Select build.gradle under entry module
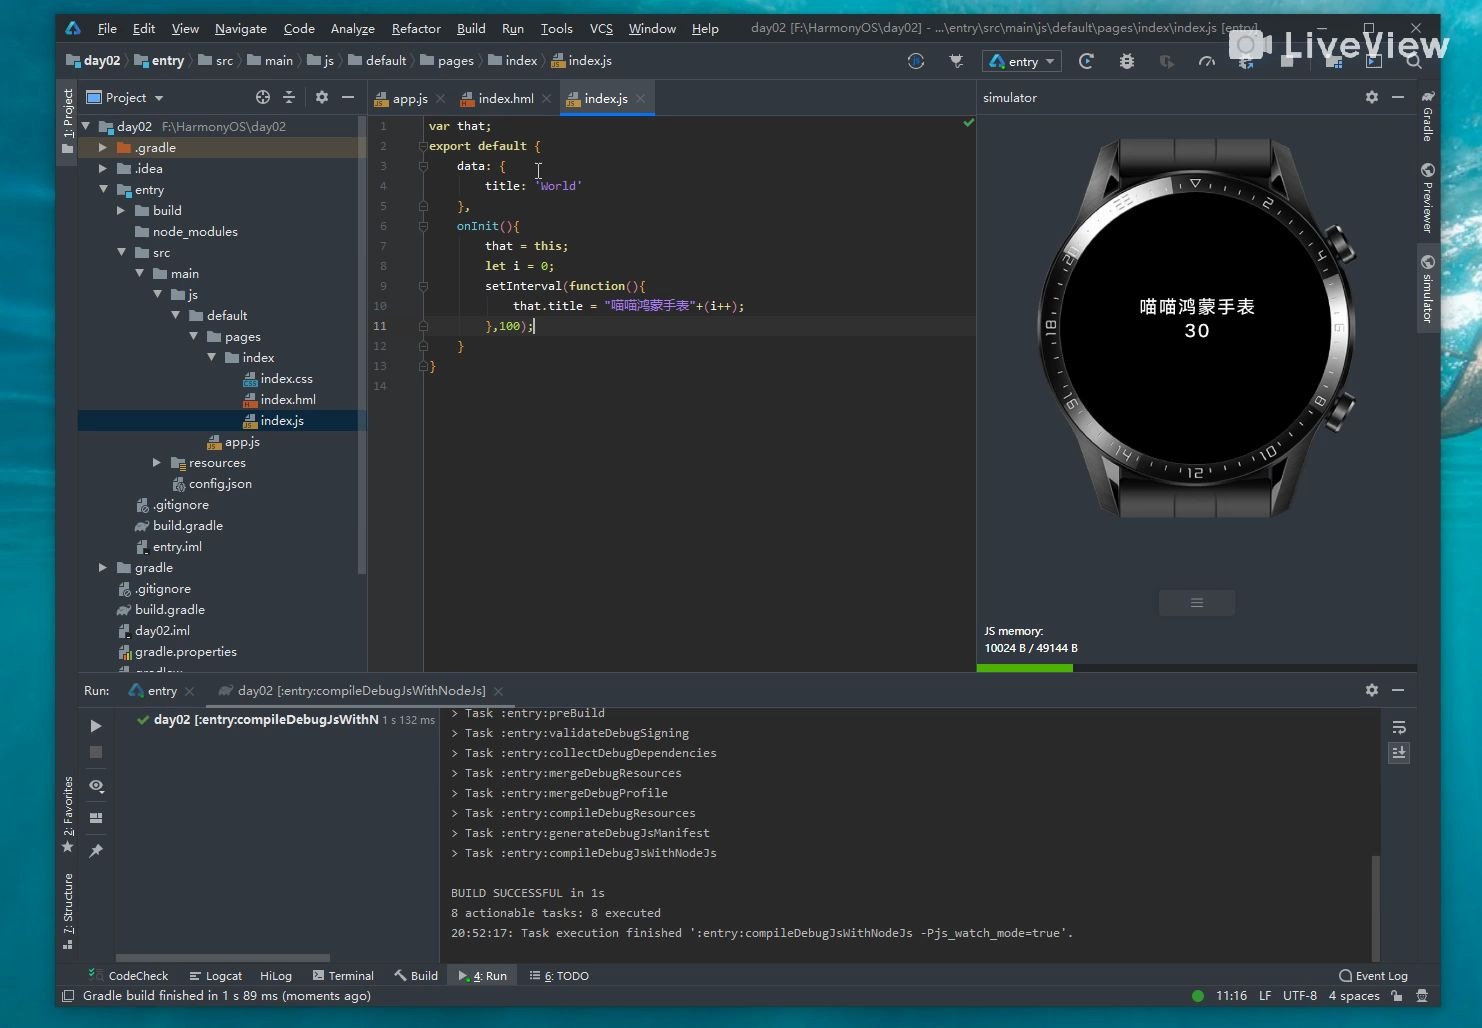This screenshot has width=1482, height=1028. pyautogui.click(x=179, y=525)
